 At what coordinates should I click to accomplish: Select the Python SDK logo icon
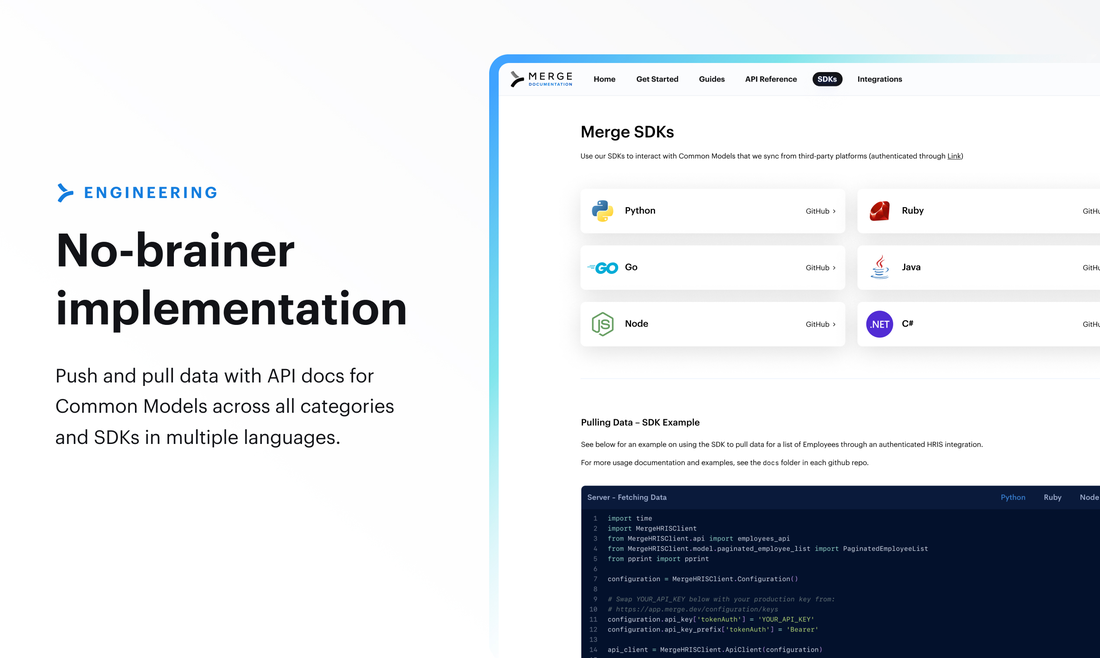tap(604, 211)
